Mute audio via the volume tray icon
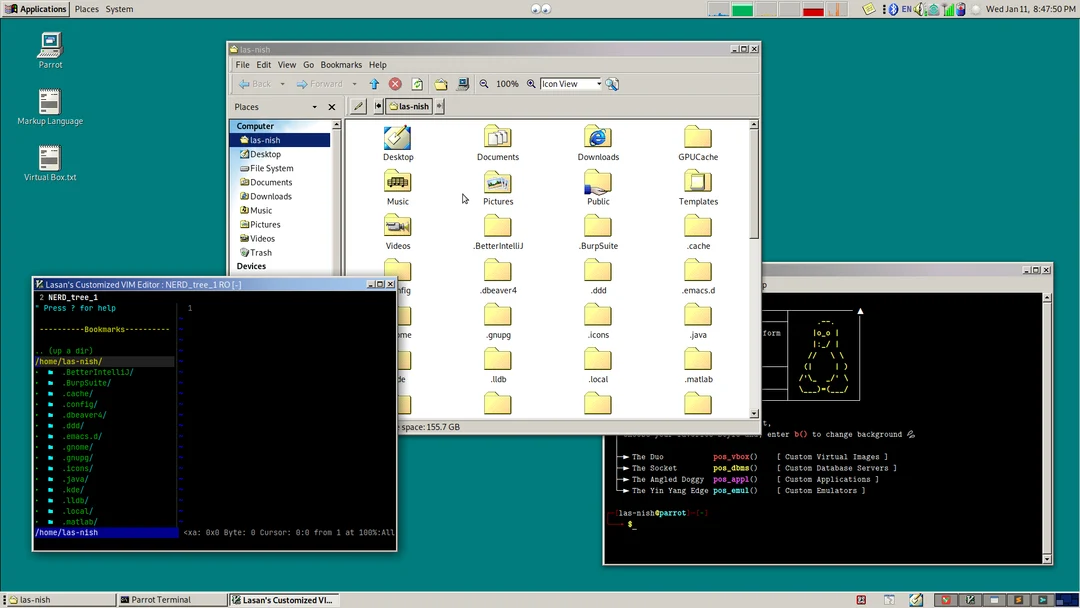Image resolution: width=1080 pixels, height=608 pixels. 918,9
